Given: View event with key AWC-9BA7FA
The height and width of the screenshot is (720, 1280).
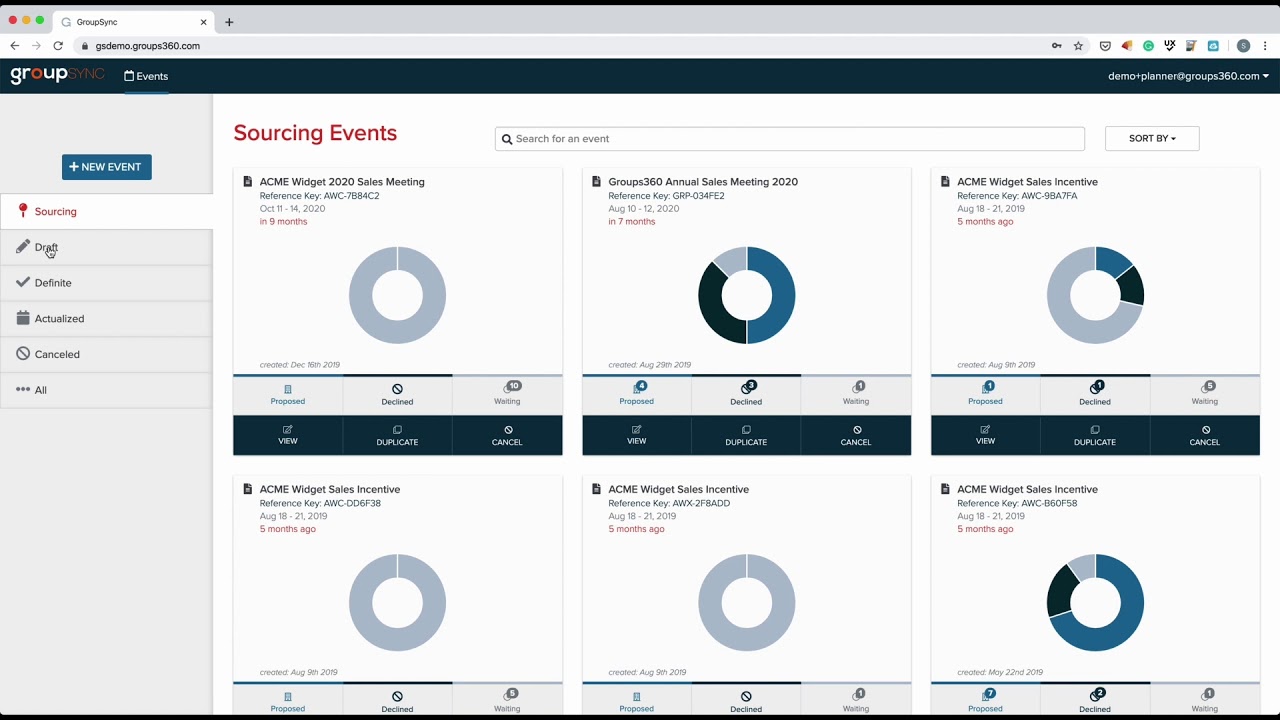Looking at the screenshot, I should tap(986, 435).
